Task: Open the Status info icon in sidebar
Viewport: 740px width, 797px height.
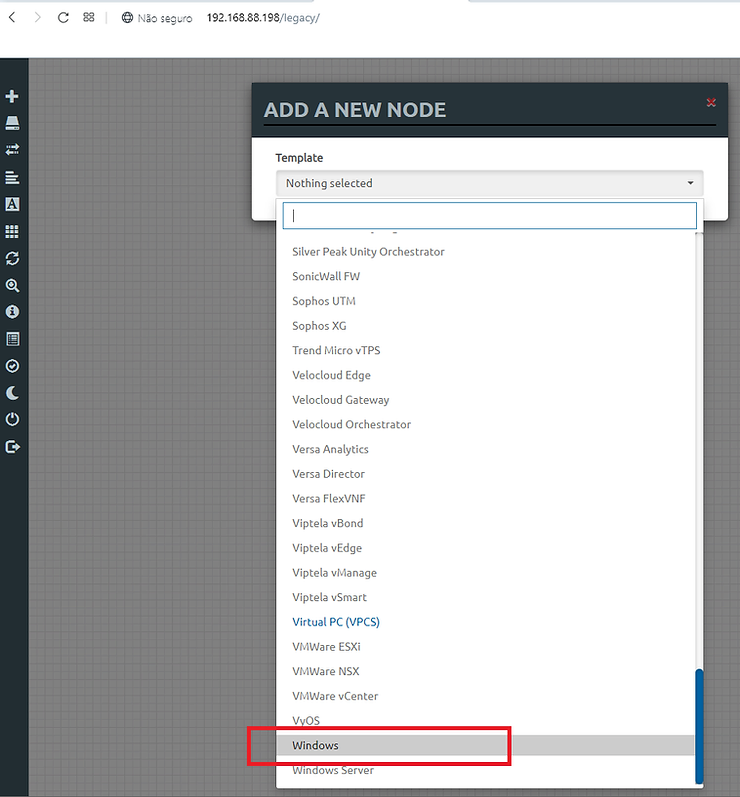Action: [x=12, y=312]
